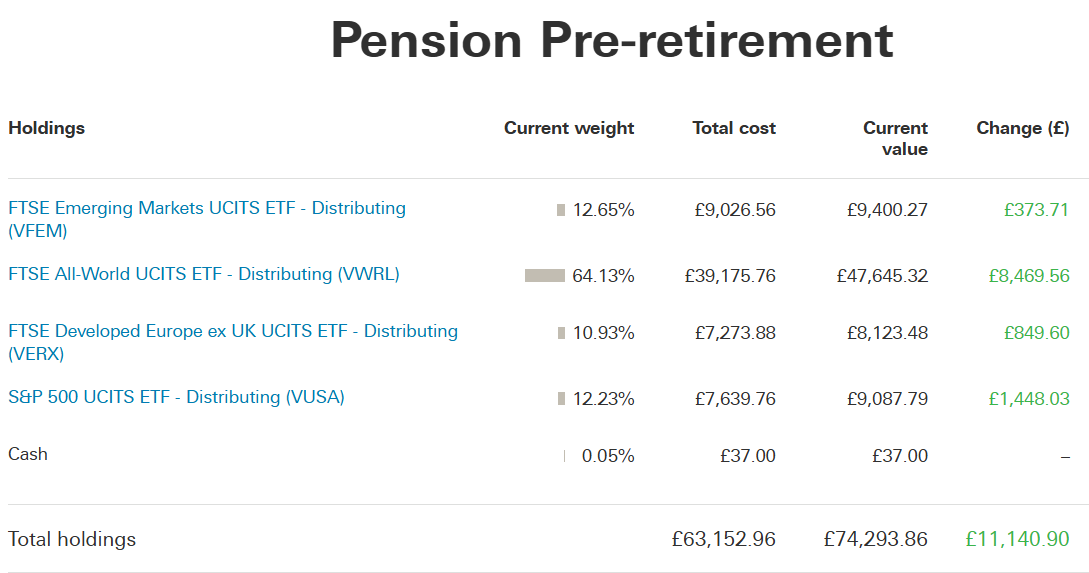Click the Current weight column header
The width and height of the screenshot is (1089, 573).
pyautogui.click(x=569, y=128)
